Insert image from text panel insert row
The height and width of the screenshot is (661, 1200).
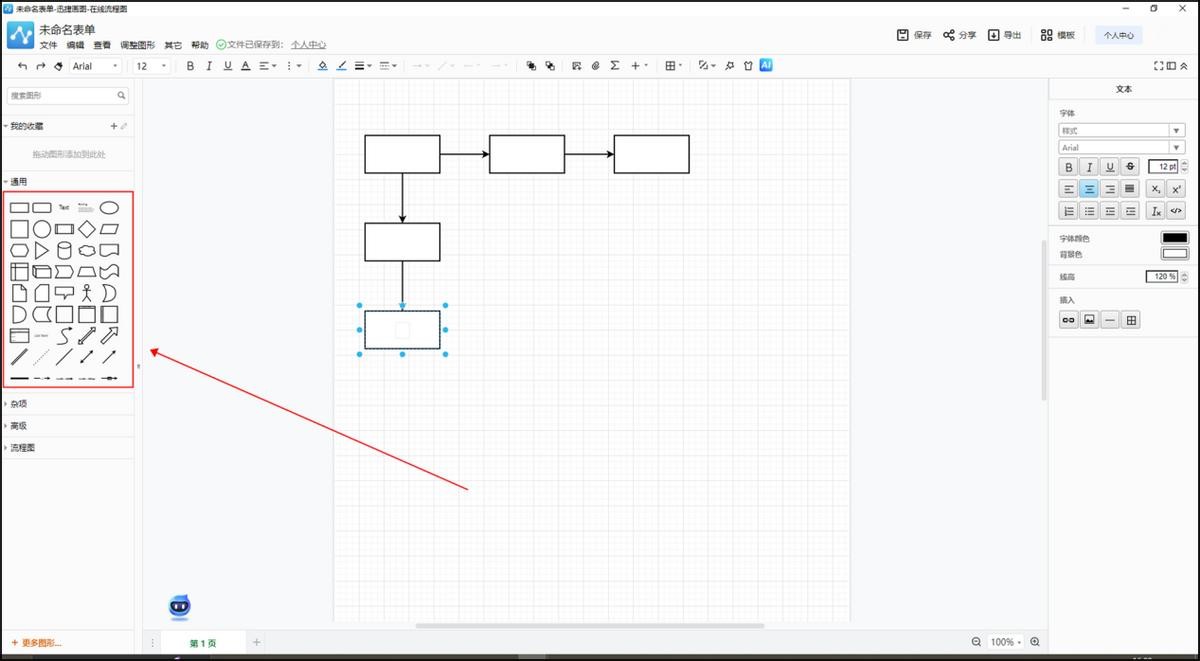coord(1089,320)
